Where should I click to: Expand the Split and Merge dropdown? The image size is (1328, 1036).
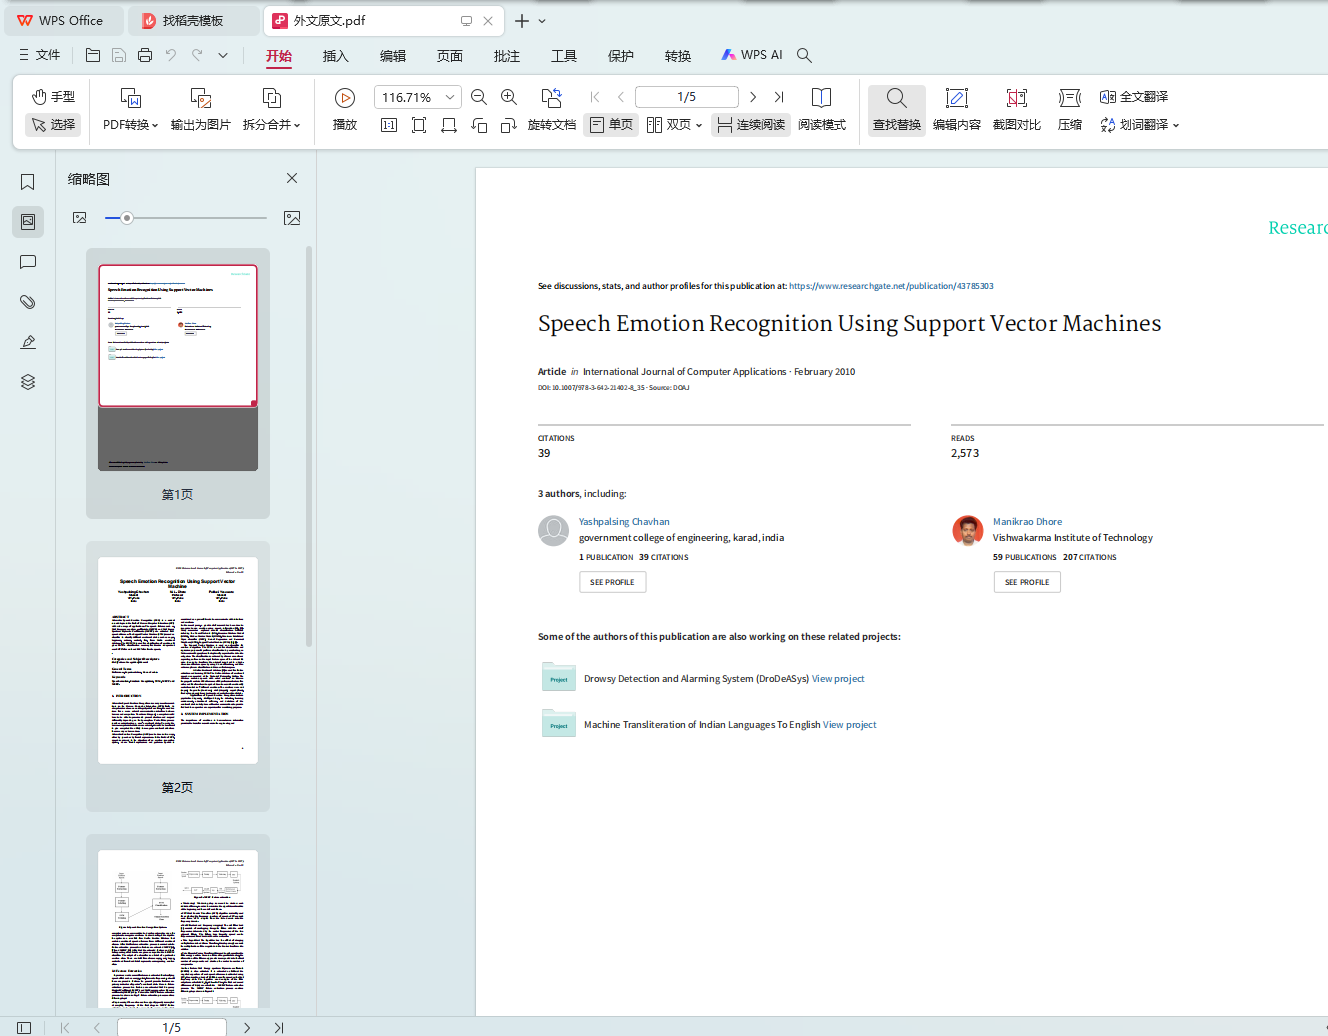(x=271, y=125)
